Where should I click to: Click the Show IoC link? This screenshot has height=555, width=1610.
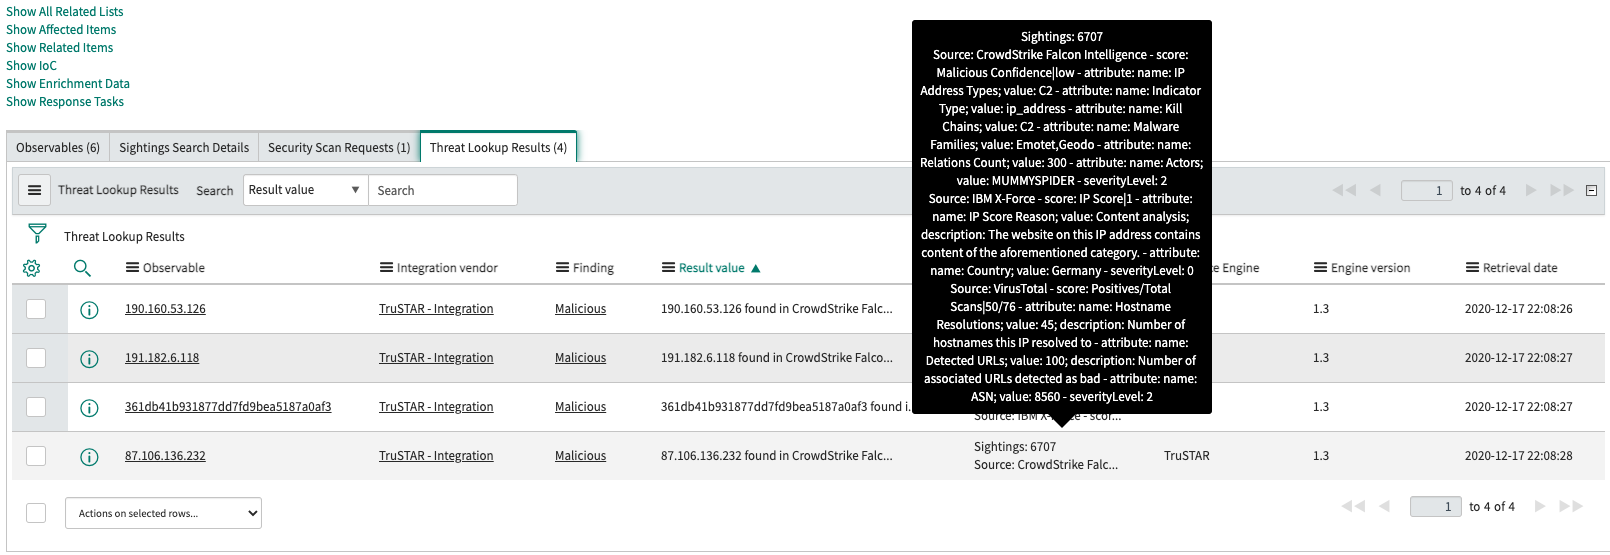coord(31,66)
